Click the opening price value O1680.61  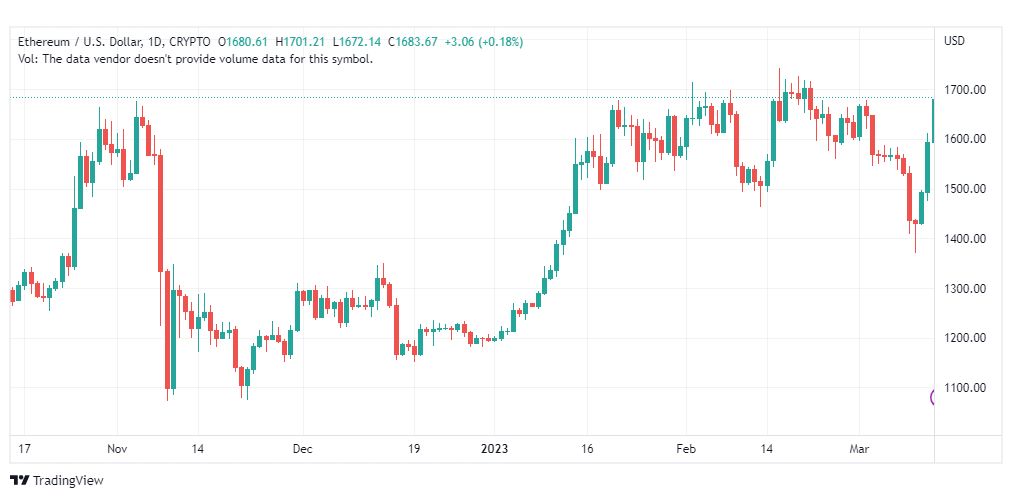[236, 42]
